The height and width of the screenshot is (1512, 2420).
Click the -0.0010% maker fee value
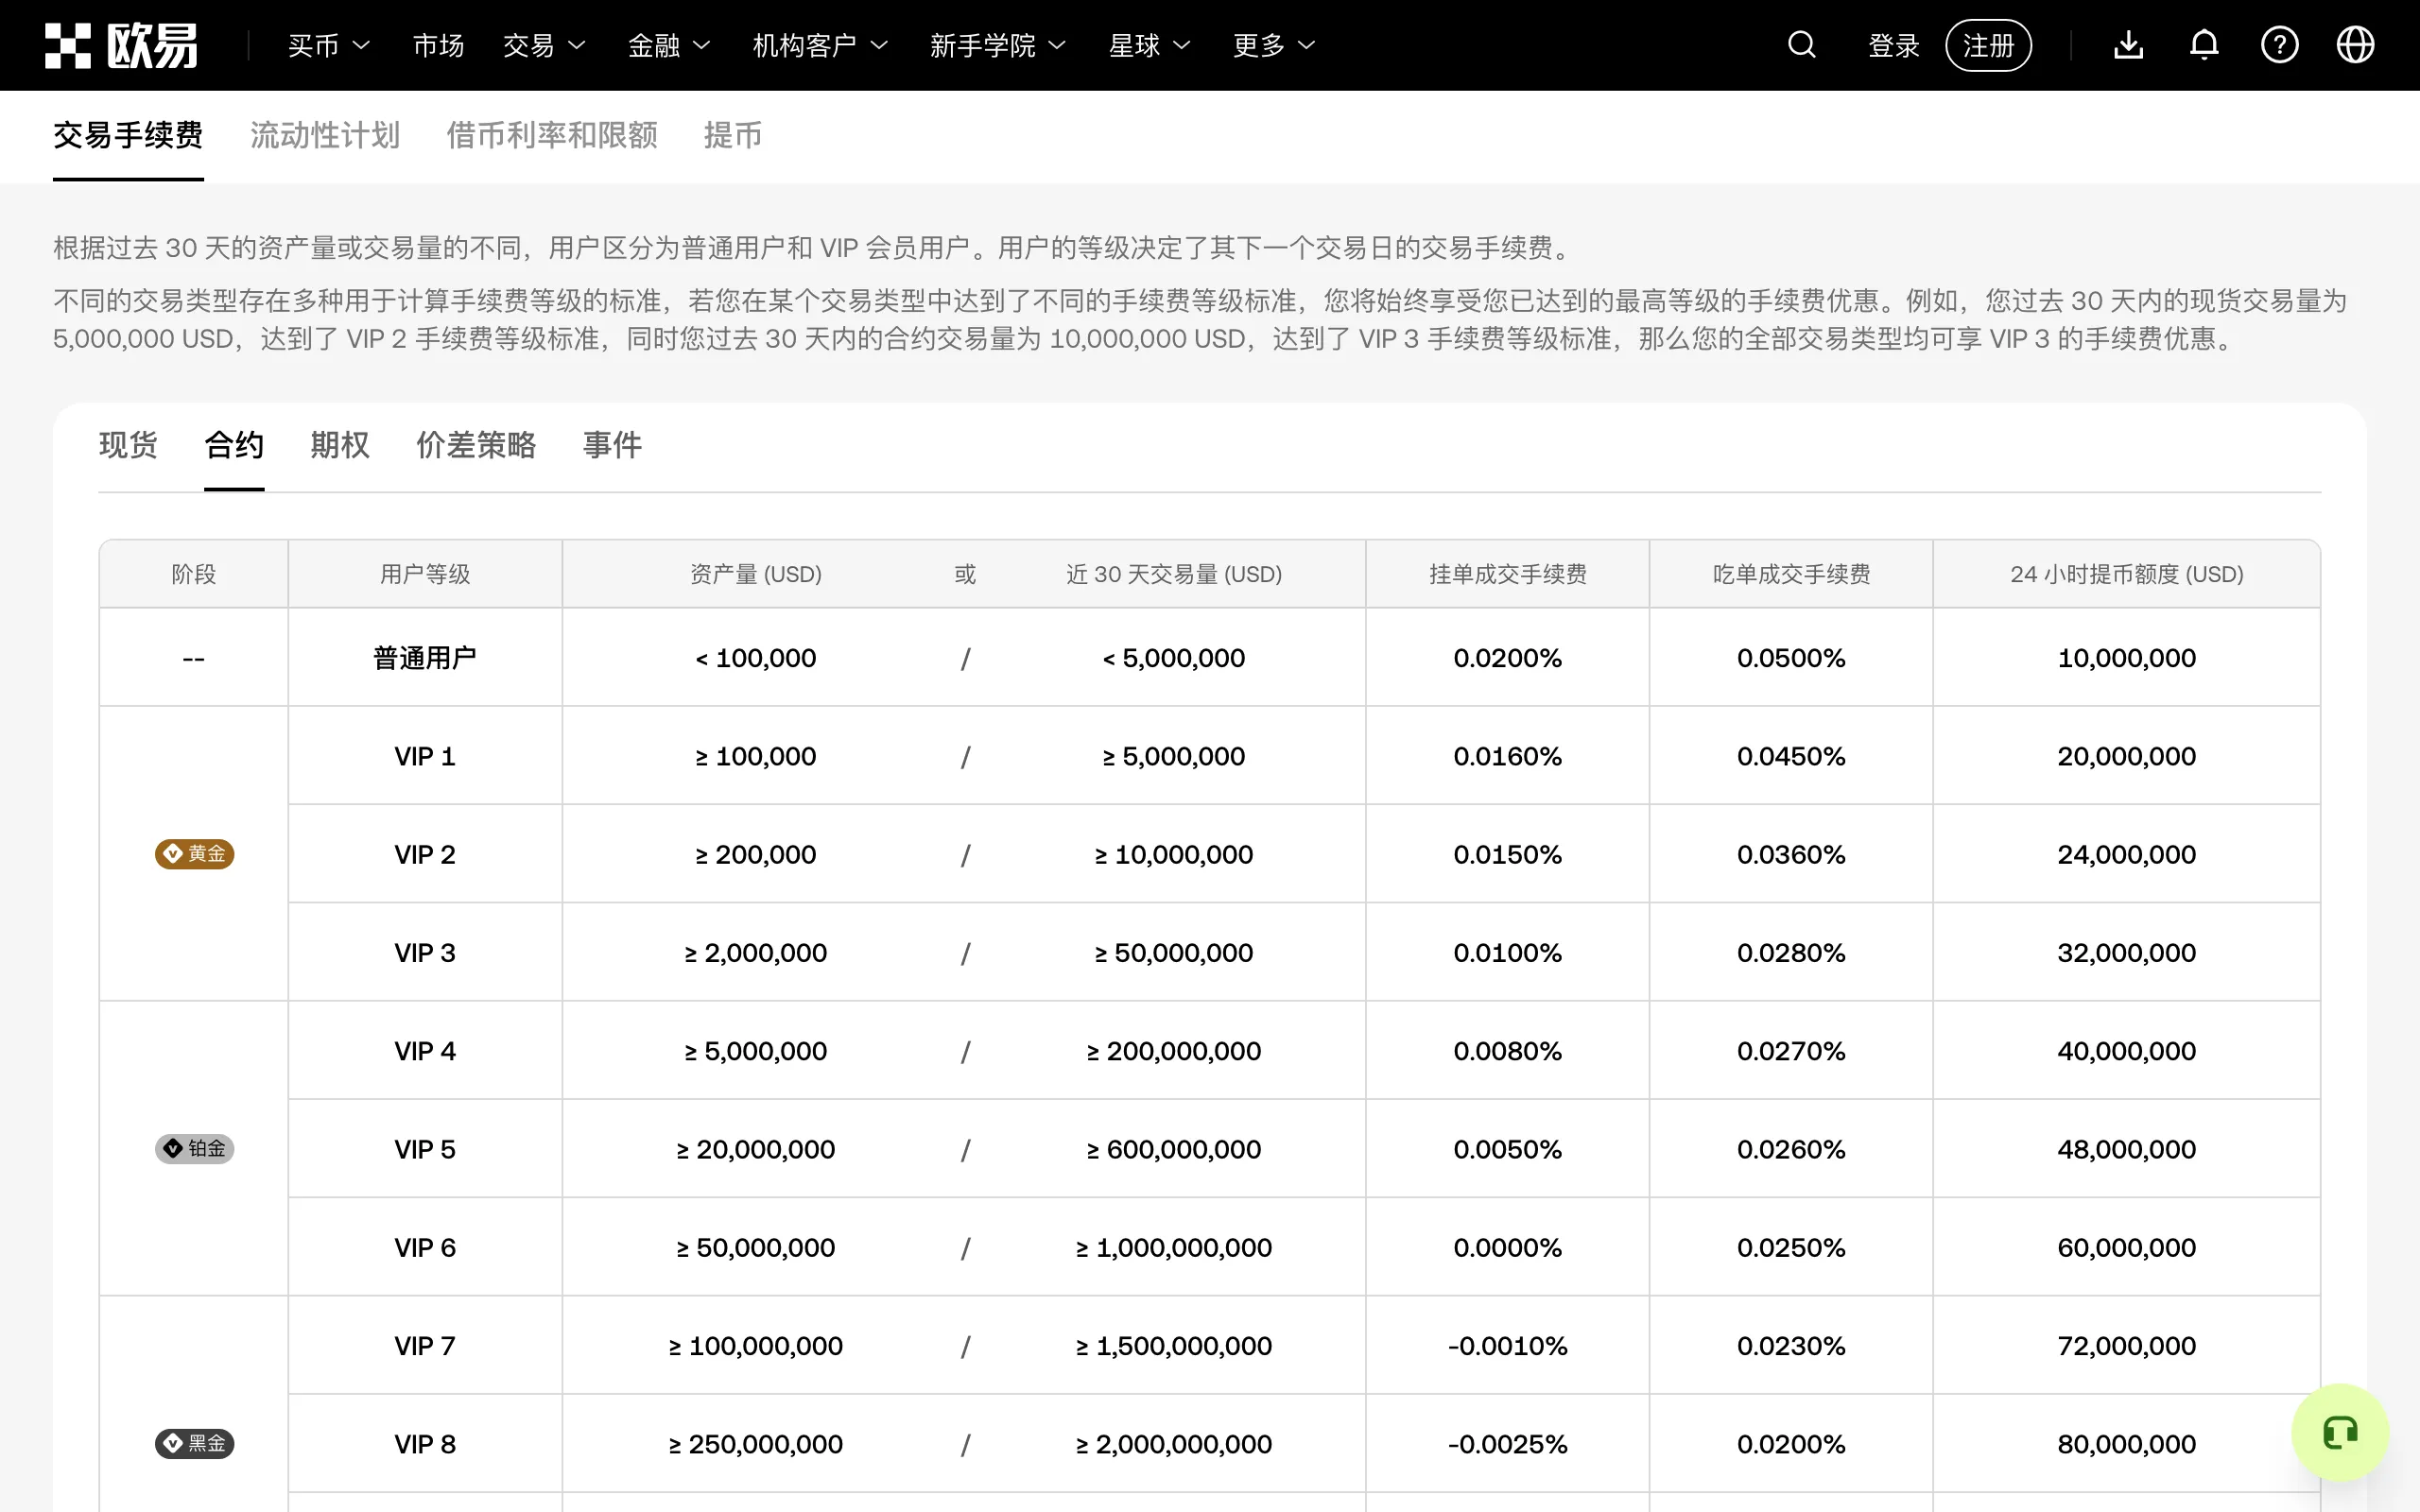pyautogui.click(x=1507, y=1346)
